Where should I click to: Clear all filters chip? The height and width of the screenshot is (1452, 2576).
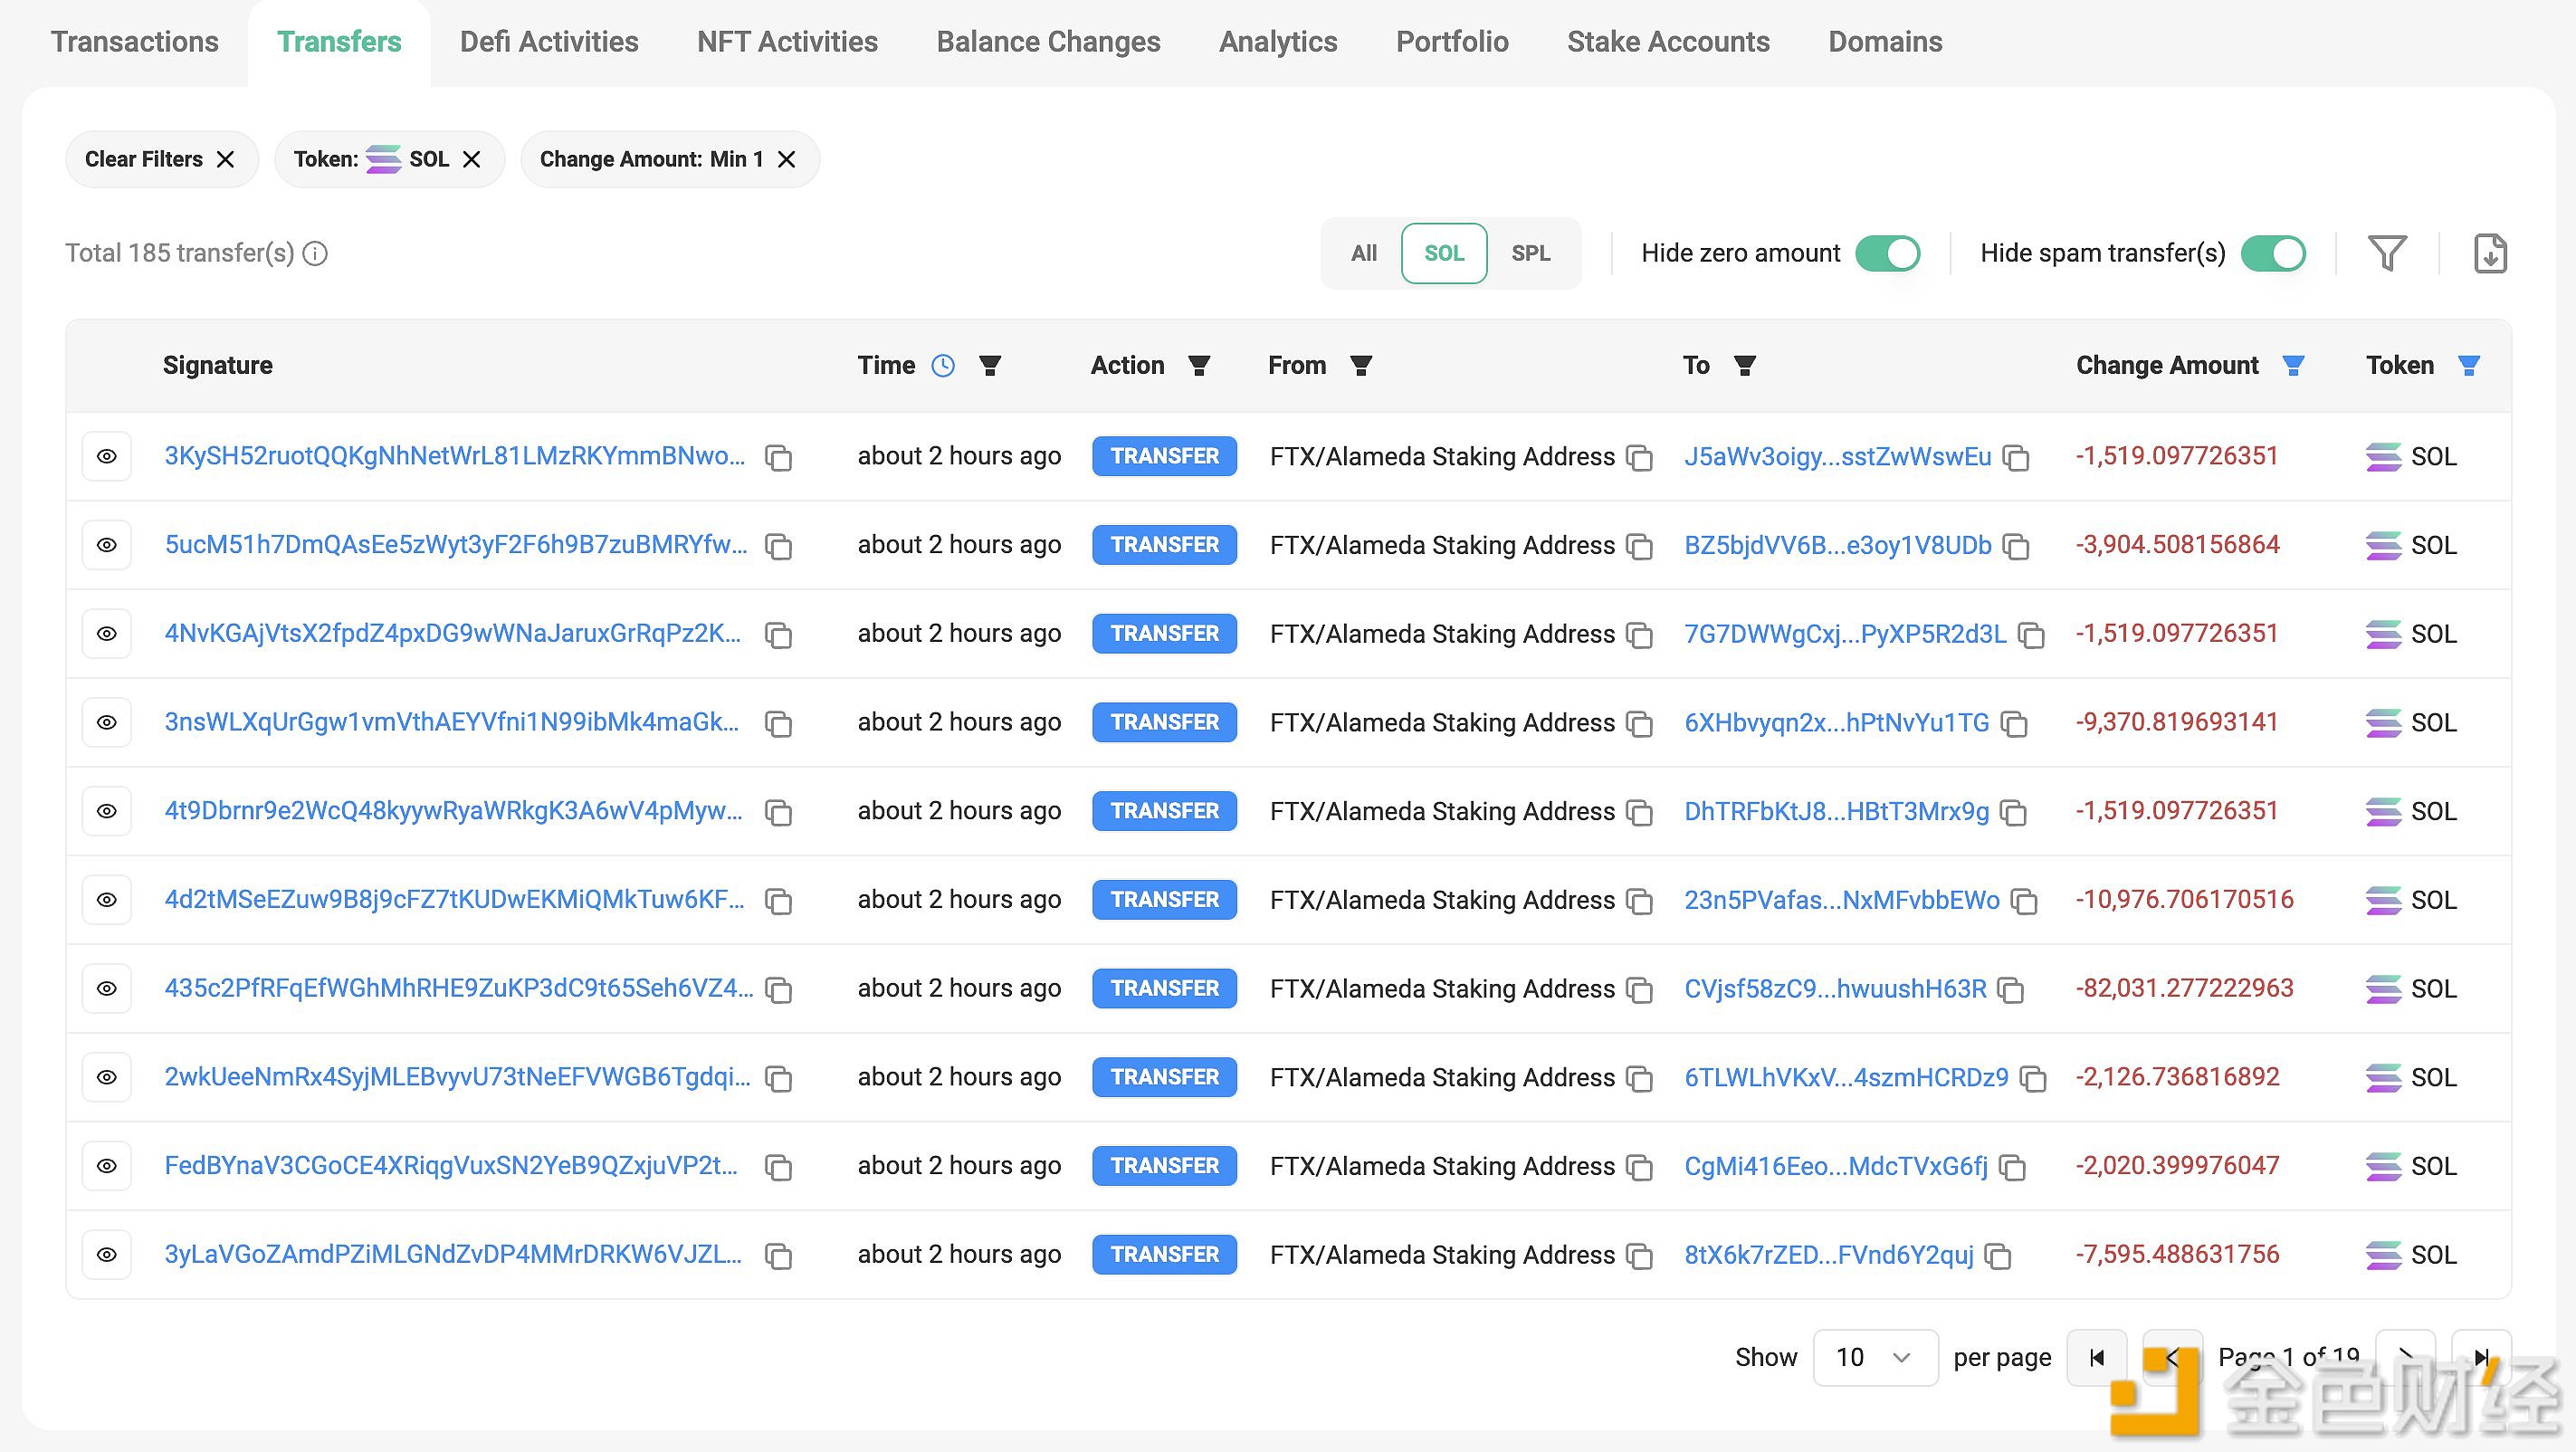point(162,159)
